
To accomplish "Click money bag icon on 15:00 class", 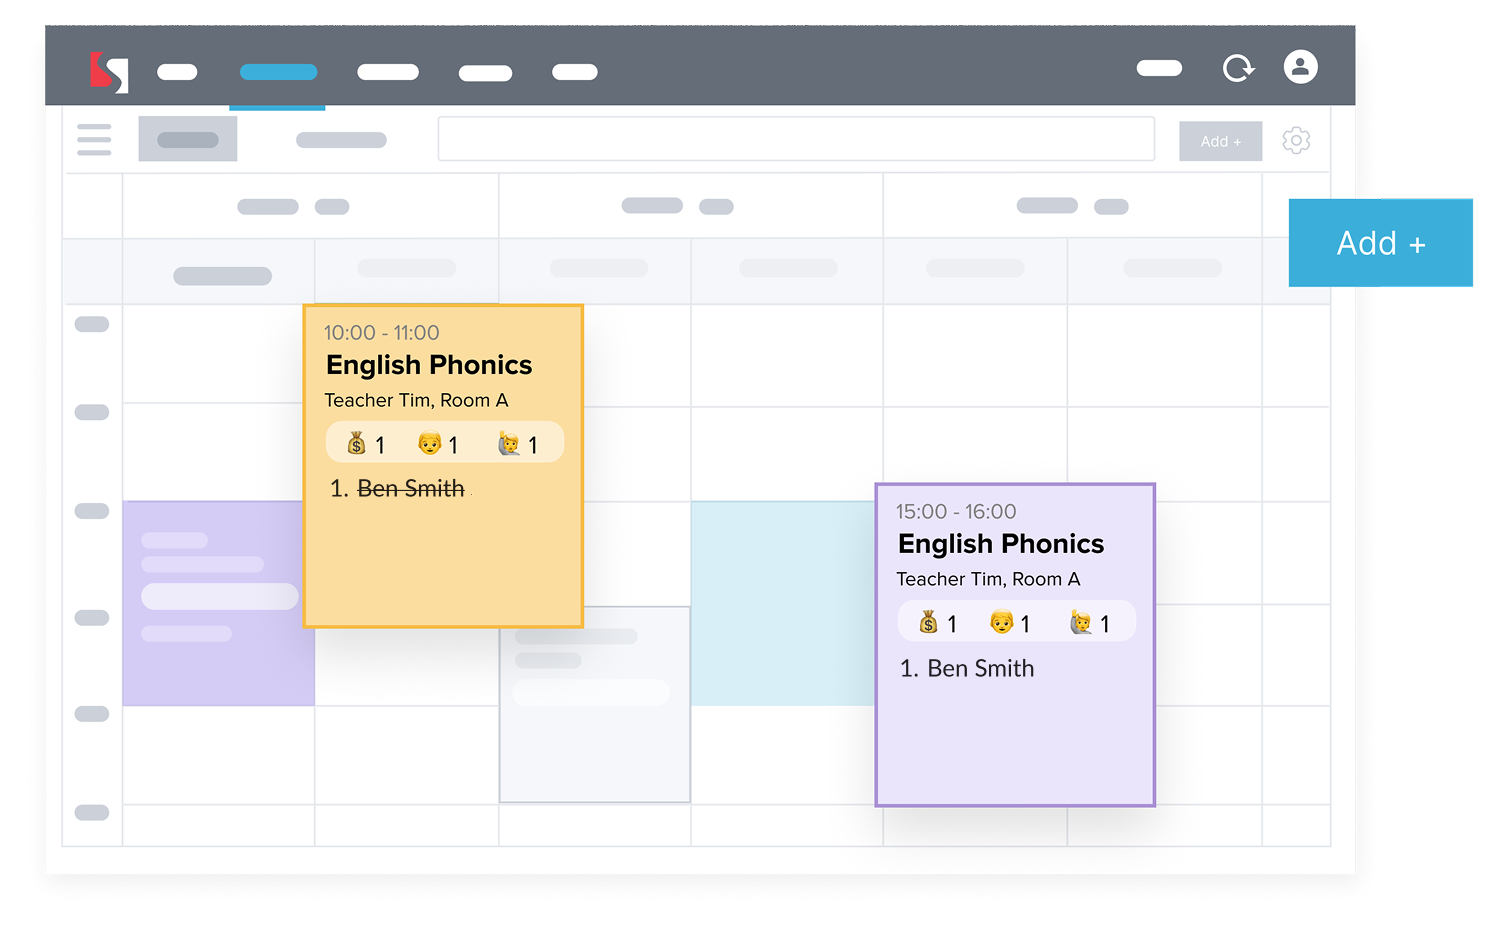I will [929, 623].
